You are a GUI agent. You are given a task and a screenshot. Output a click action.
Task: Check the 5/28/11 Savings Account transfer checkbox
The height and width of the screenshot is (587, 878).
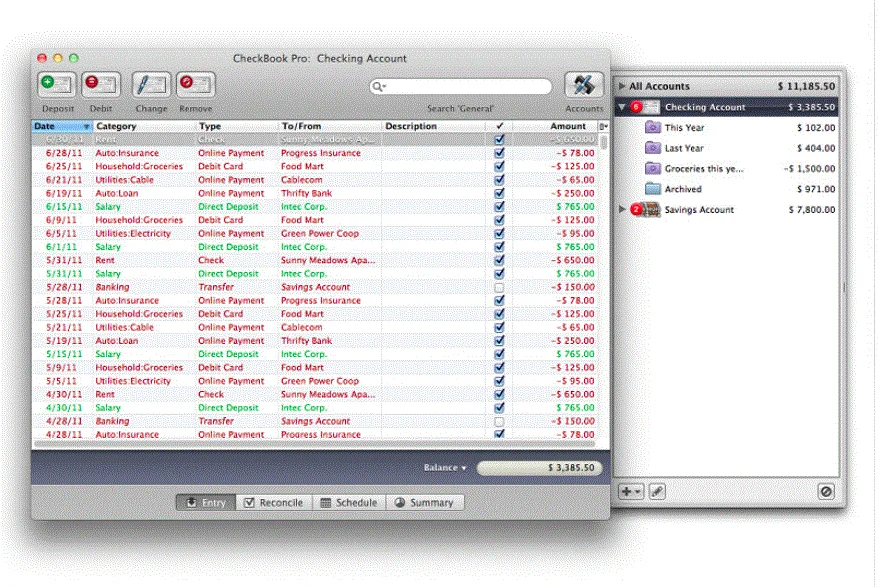click(499, 287)
